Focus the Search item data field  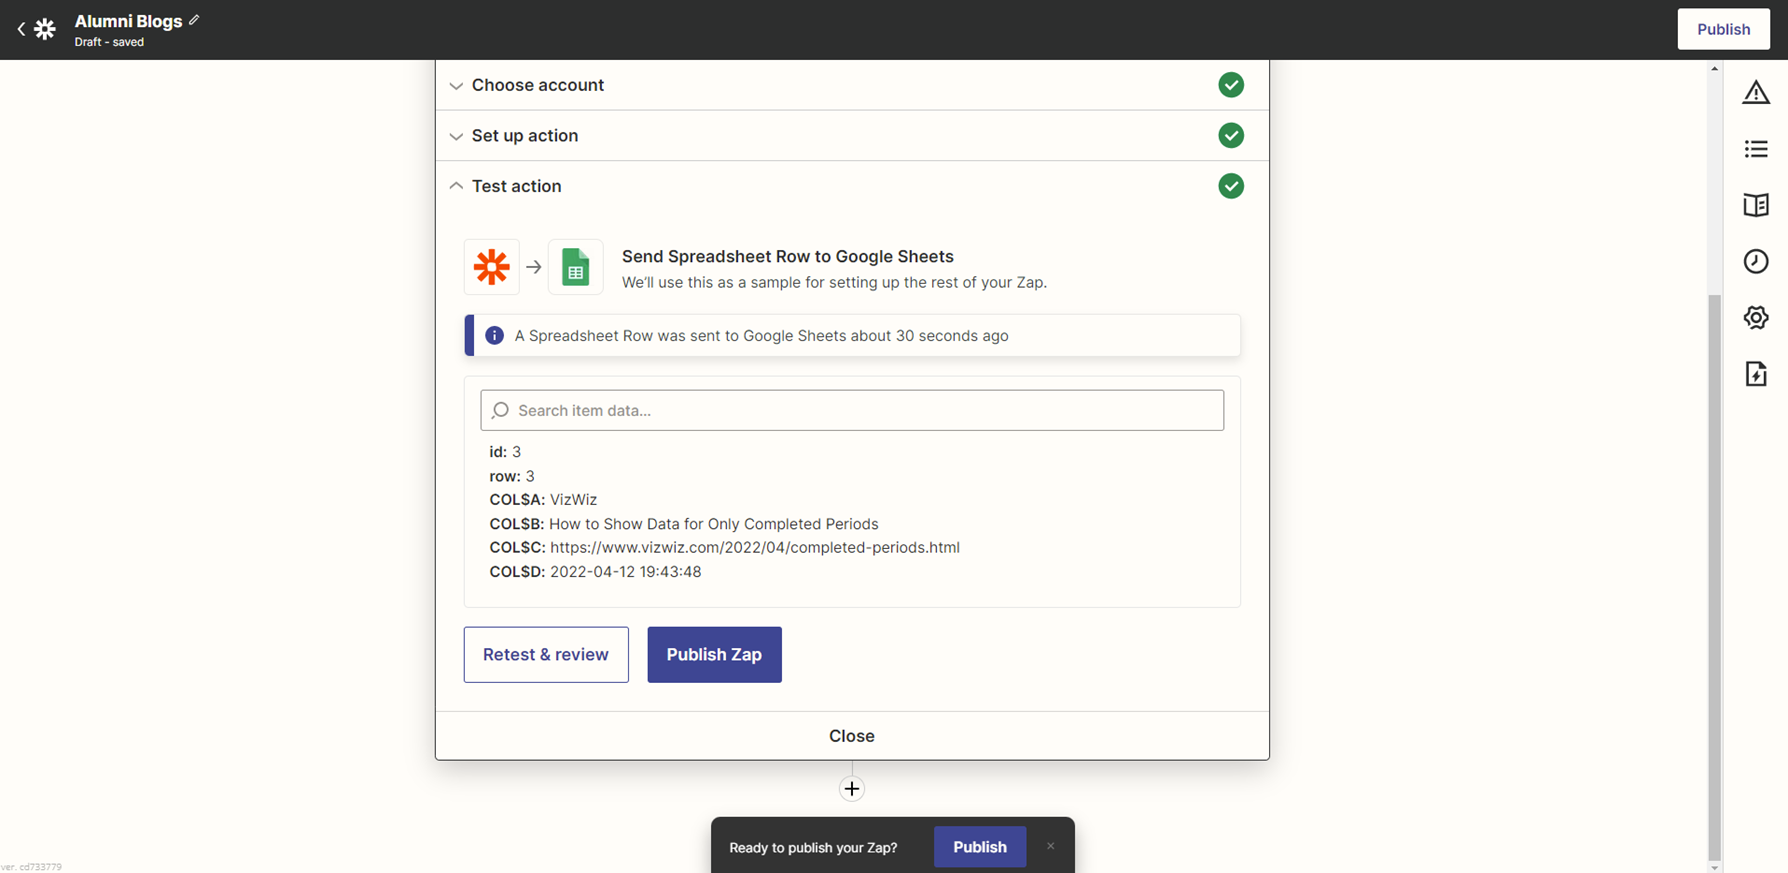tap(852, 410)
